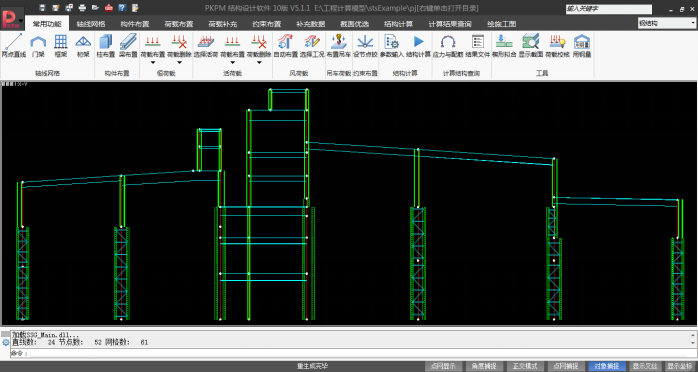698x372 pixels.
Task: Expand the 活荷载 荷载删除 dropdown arrow
Action: point(259,63)
